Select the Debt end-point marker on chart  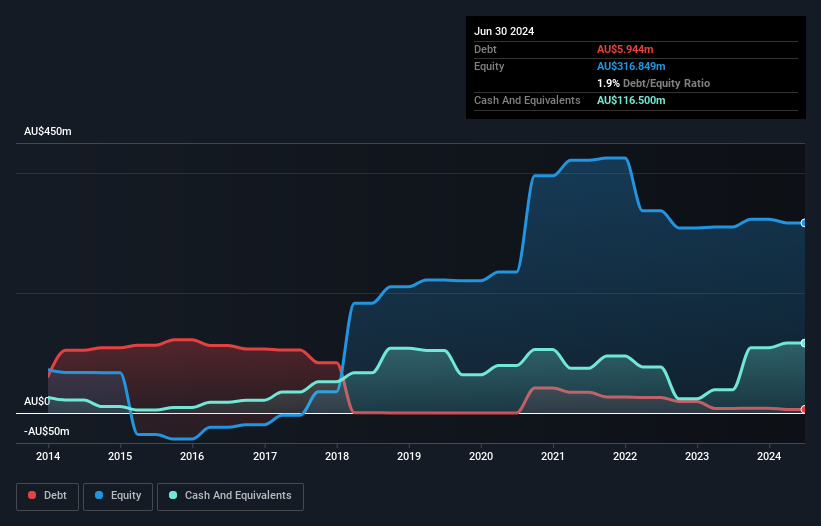coord(804,409)
